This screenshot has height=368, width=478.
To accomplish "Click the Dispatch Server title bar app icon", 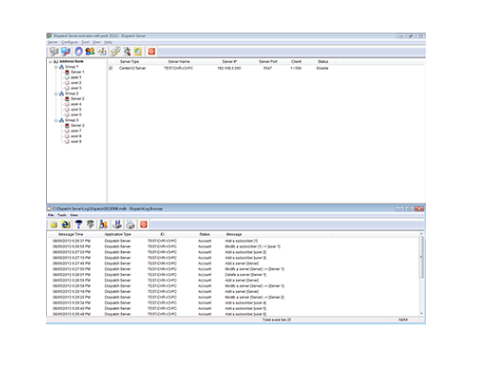I will [49, 36].
